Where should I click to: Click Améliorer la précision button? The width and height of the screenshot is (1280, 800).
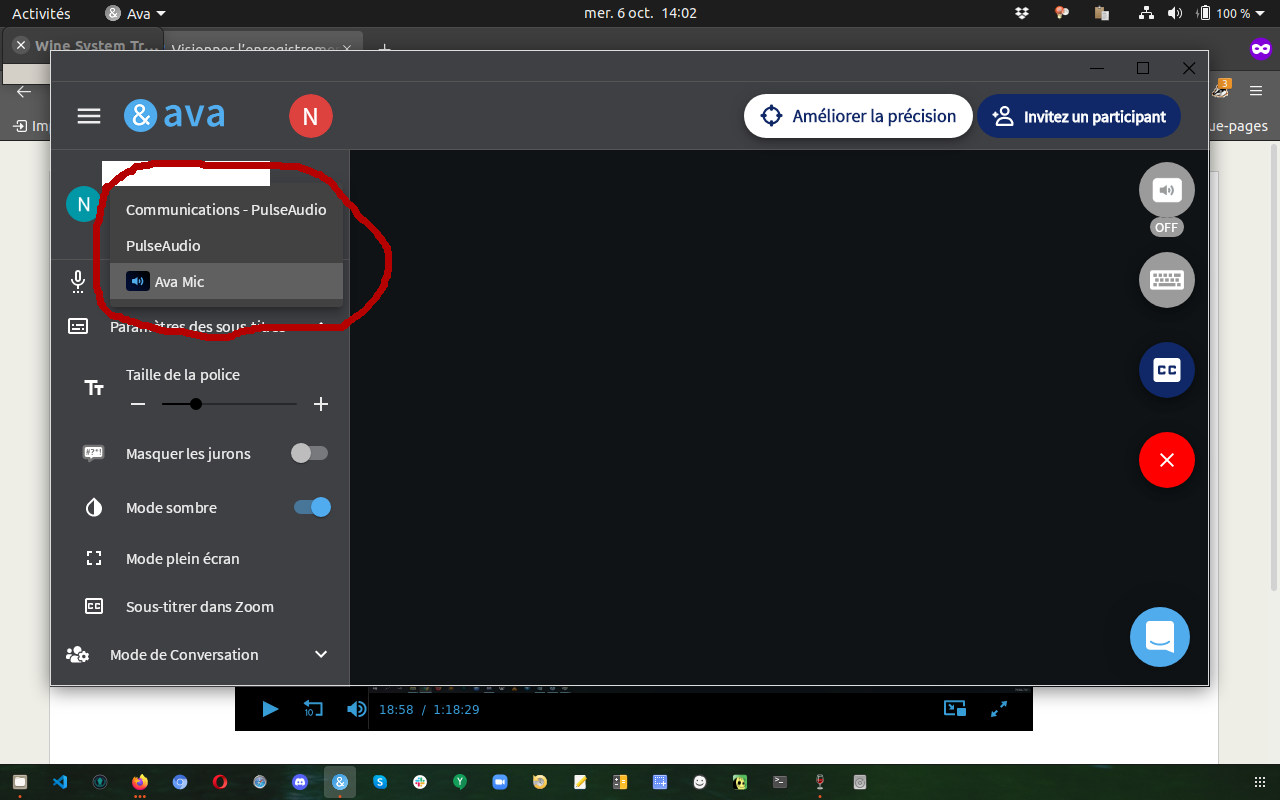(x=858, y=116)
